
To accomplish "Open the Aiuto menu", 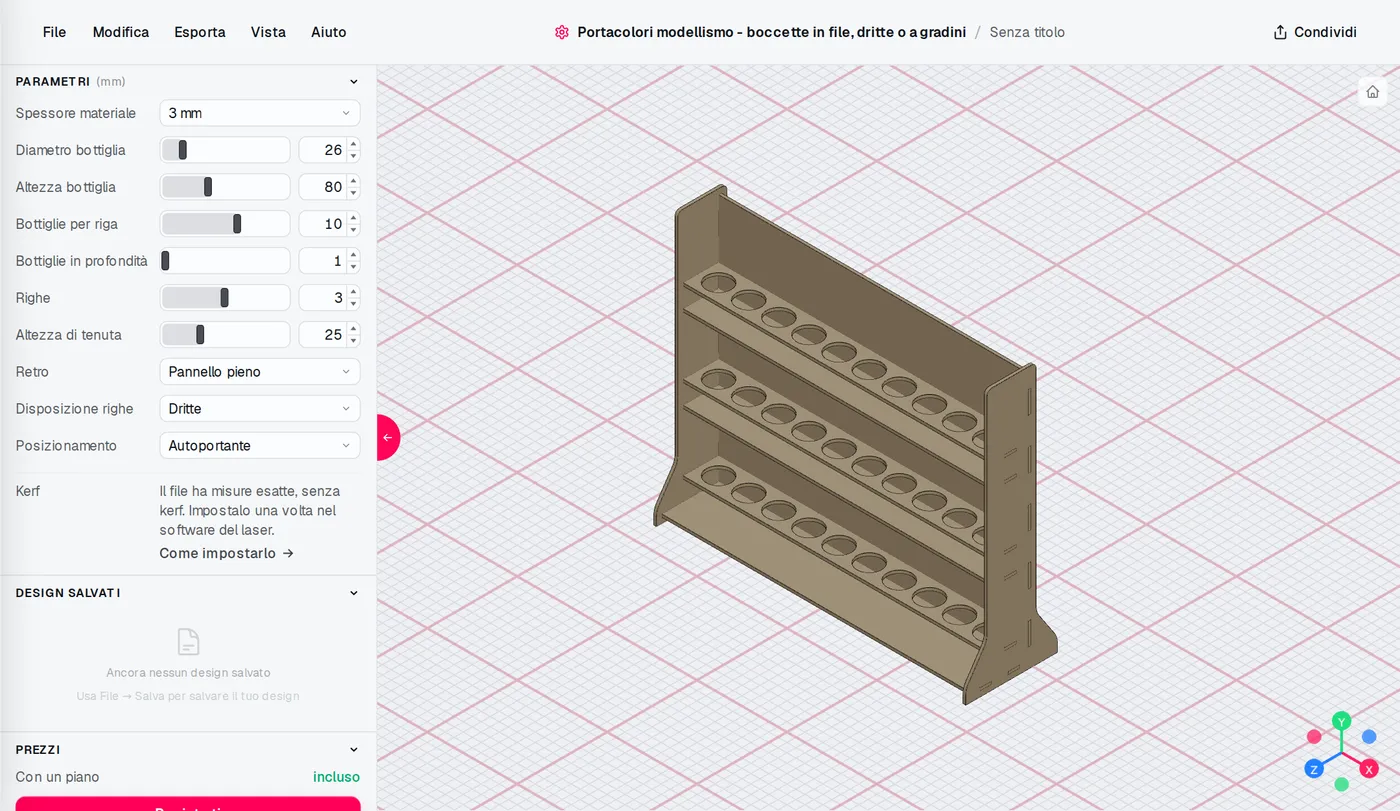I will pos(329,32).
